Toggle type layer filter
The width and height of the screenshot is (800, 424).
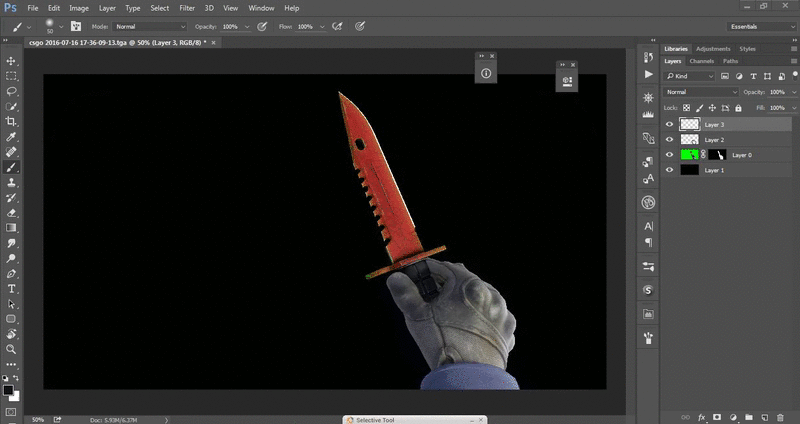[x=753, y=76]
